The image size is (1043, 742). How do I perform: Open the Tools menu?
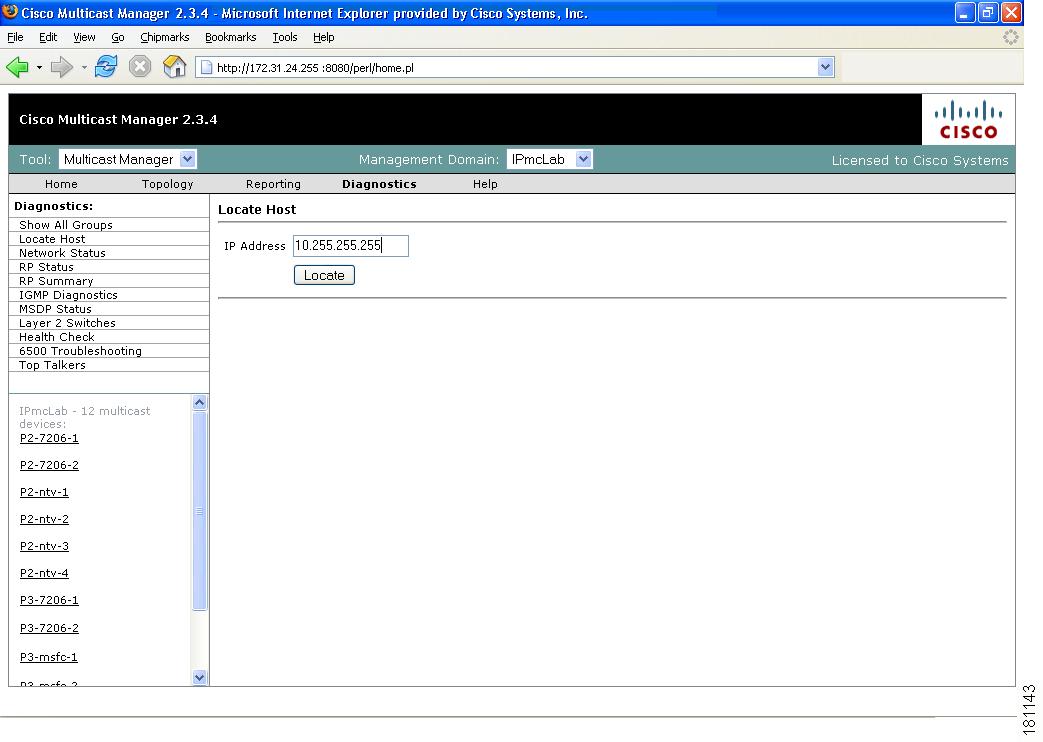pyautogui.click(x=285, y=37)
